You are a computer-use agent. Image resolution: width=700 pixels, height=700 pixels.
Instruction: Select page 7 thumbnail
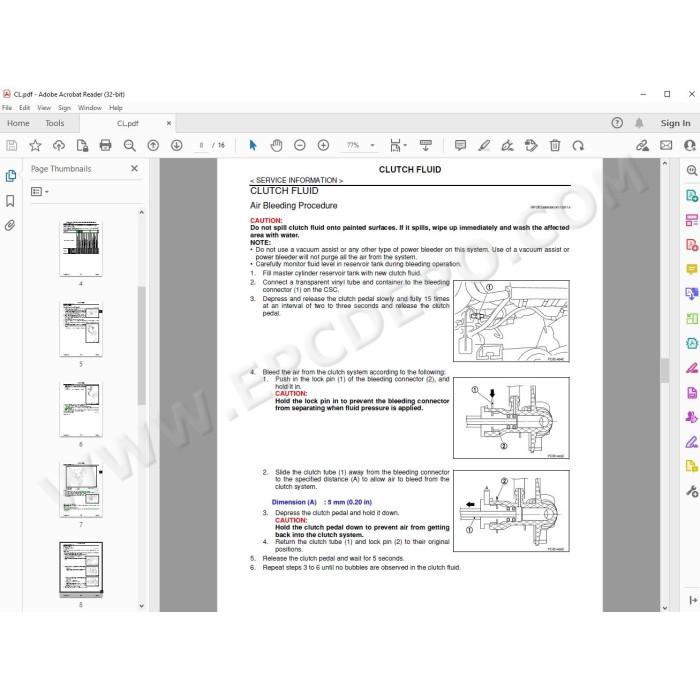pyautogui.click(x=81, y=490)
